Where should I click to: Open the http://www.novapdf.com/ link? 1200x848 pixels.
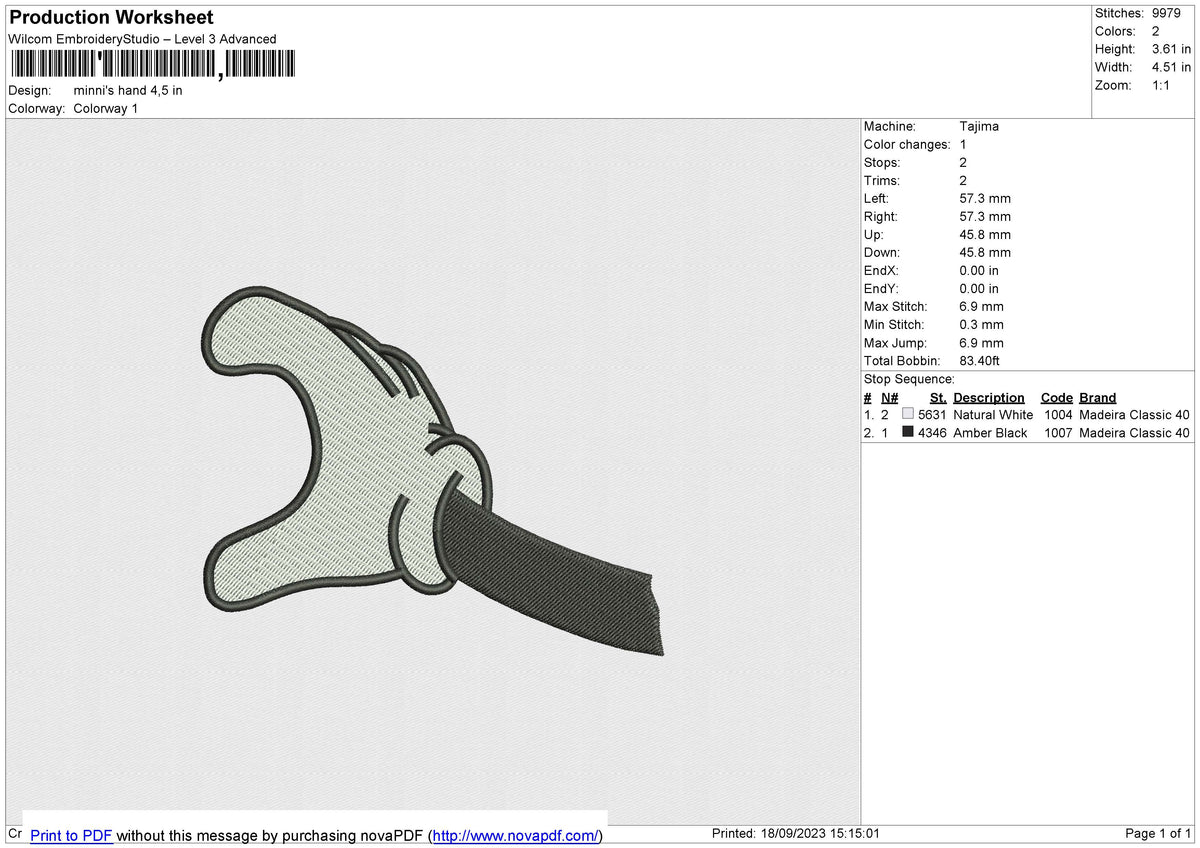point(515,835)
